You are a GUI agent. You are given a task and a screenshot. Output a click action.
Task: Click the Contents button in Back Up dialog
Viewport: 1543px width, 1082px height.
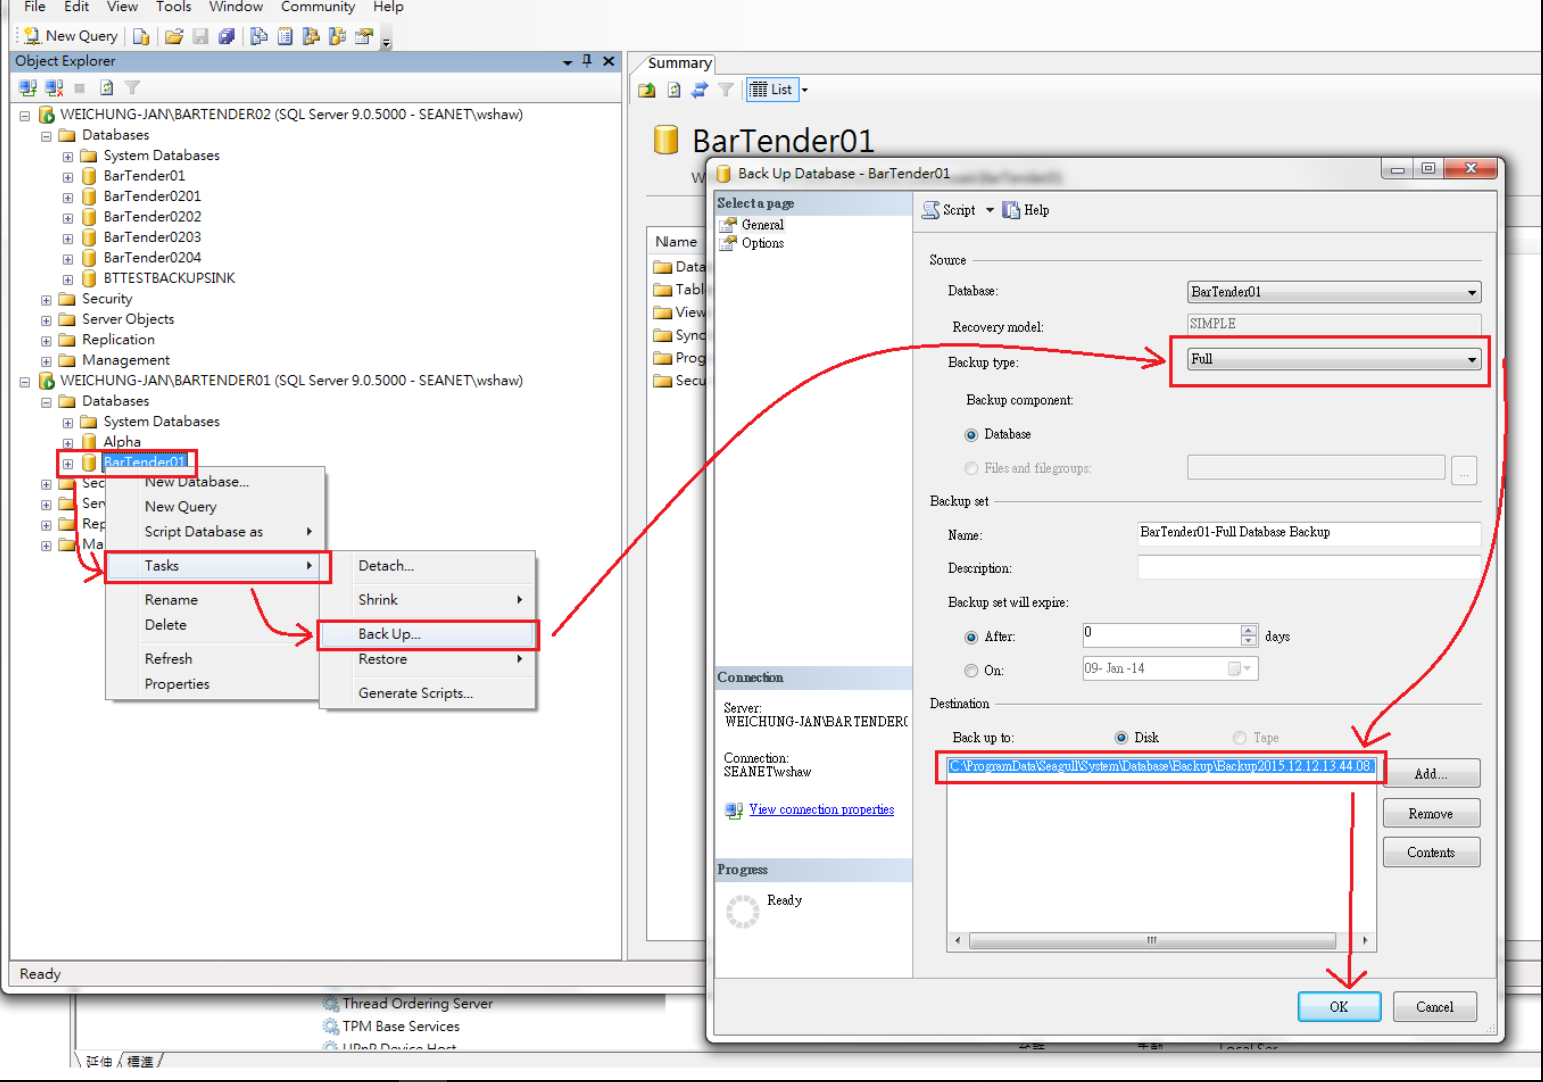coord(1431,852)
